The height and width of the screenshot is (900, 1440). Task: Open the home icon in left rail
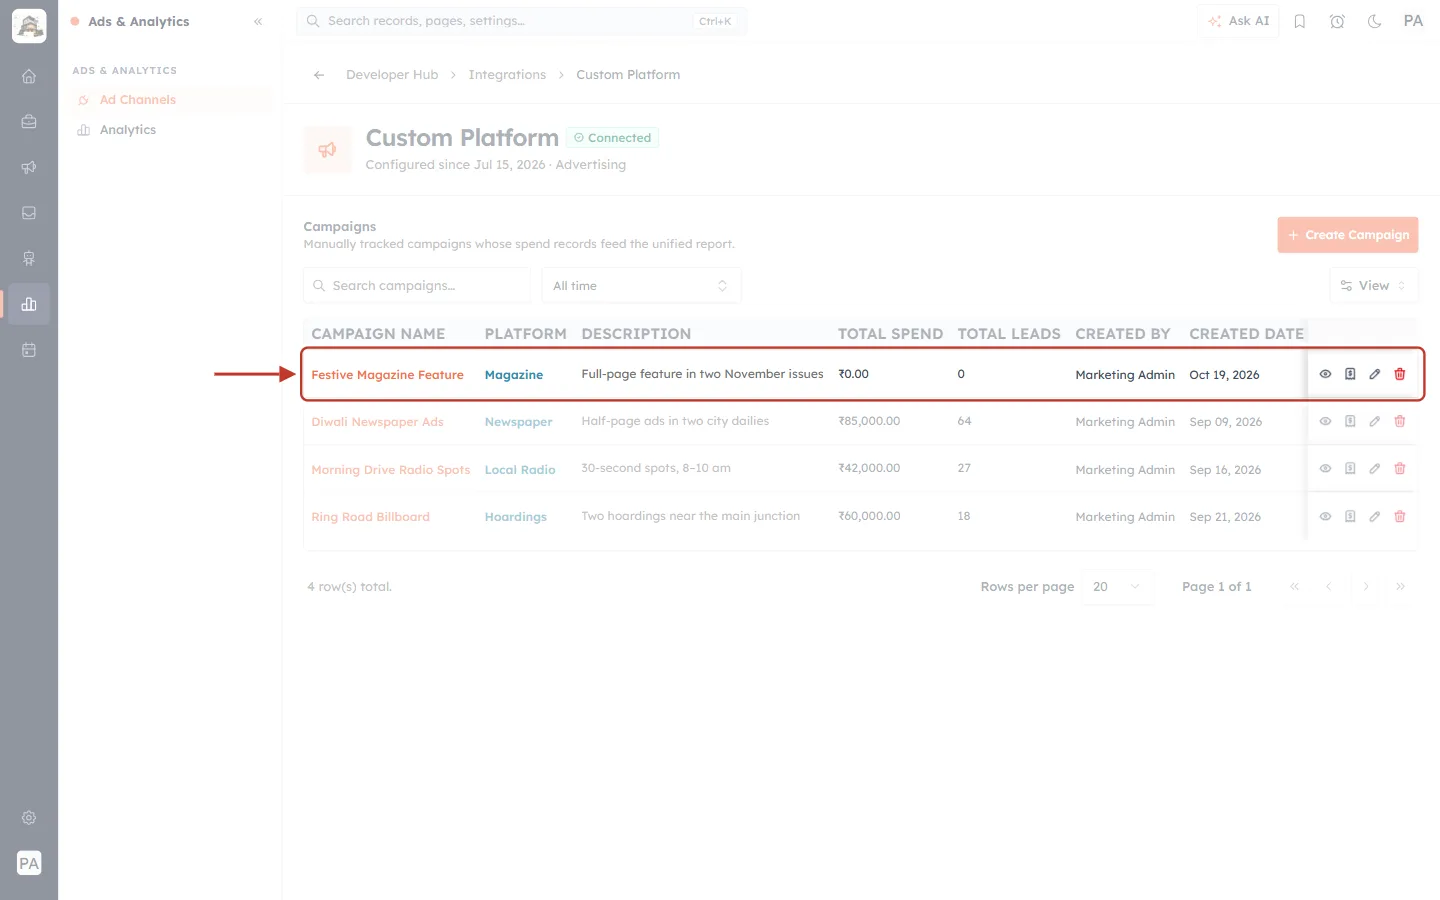coord(29,76)
